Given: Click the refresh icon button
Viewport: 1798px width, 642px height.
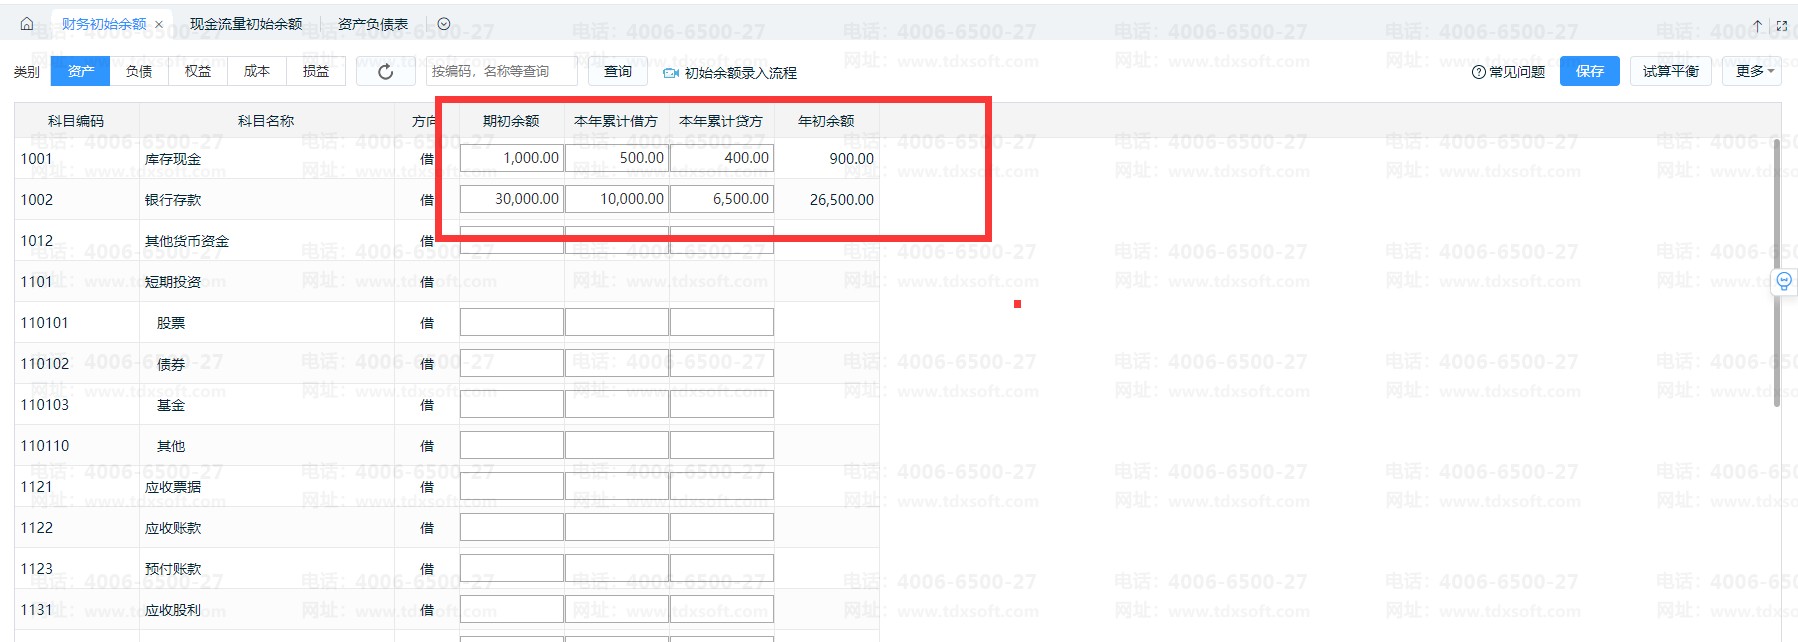Looking at the screenshot, I should pos(385,72).
